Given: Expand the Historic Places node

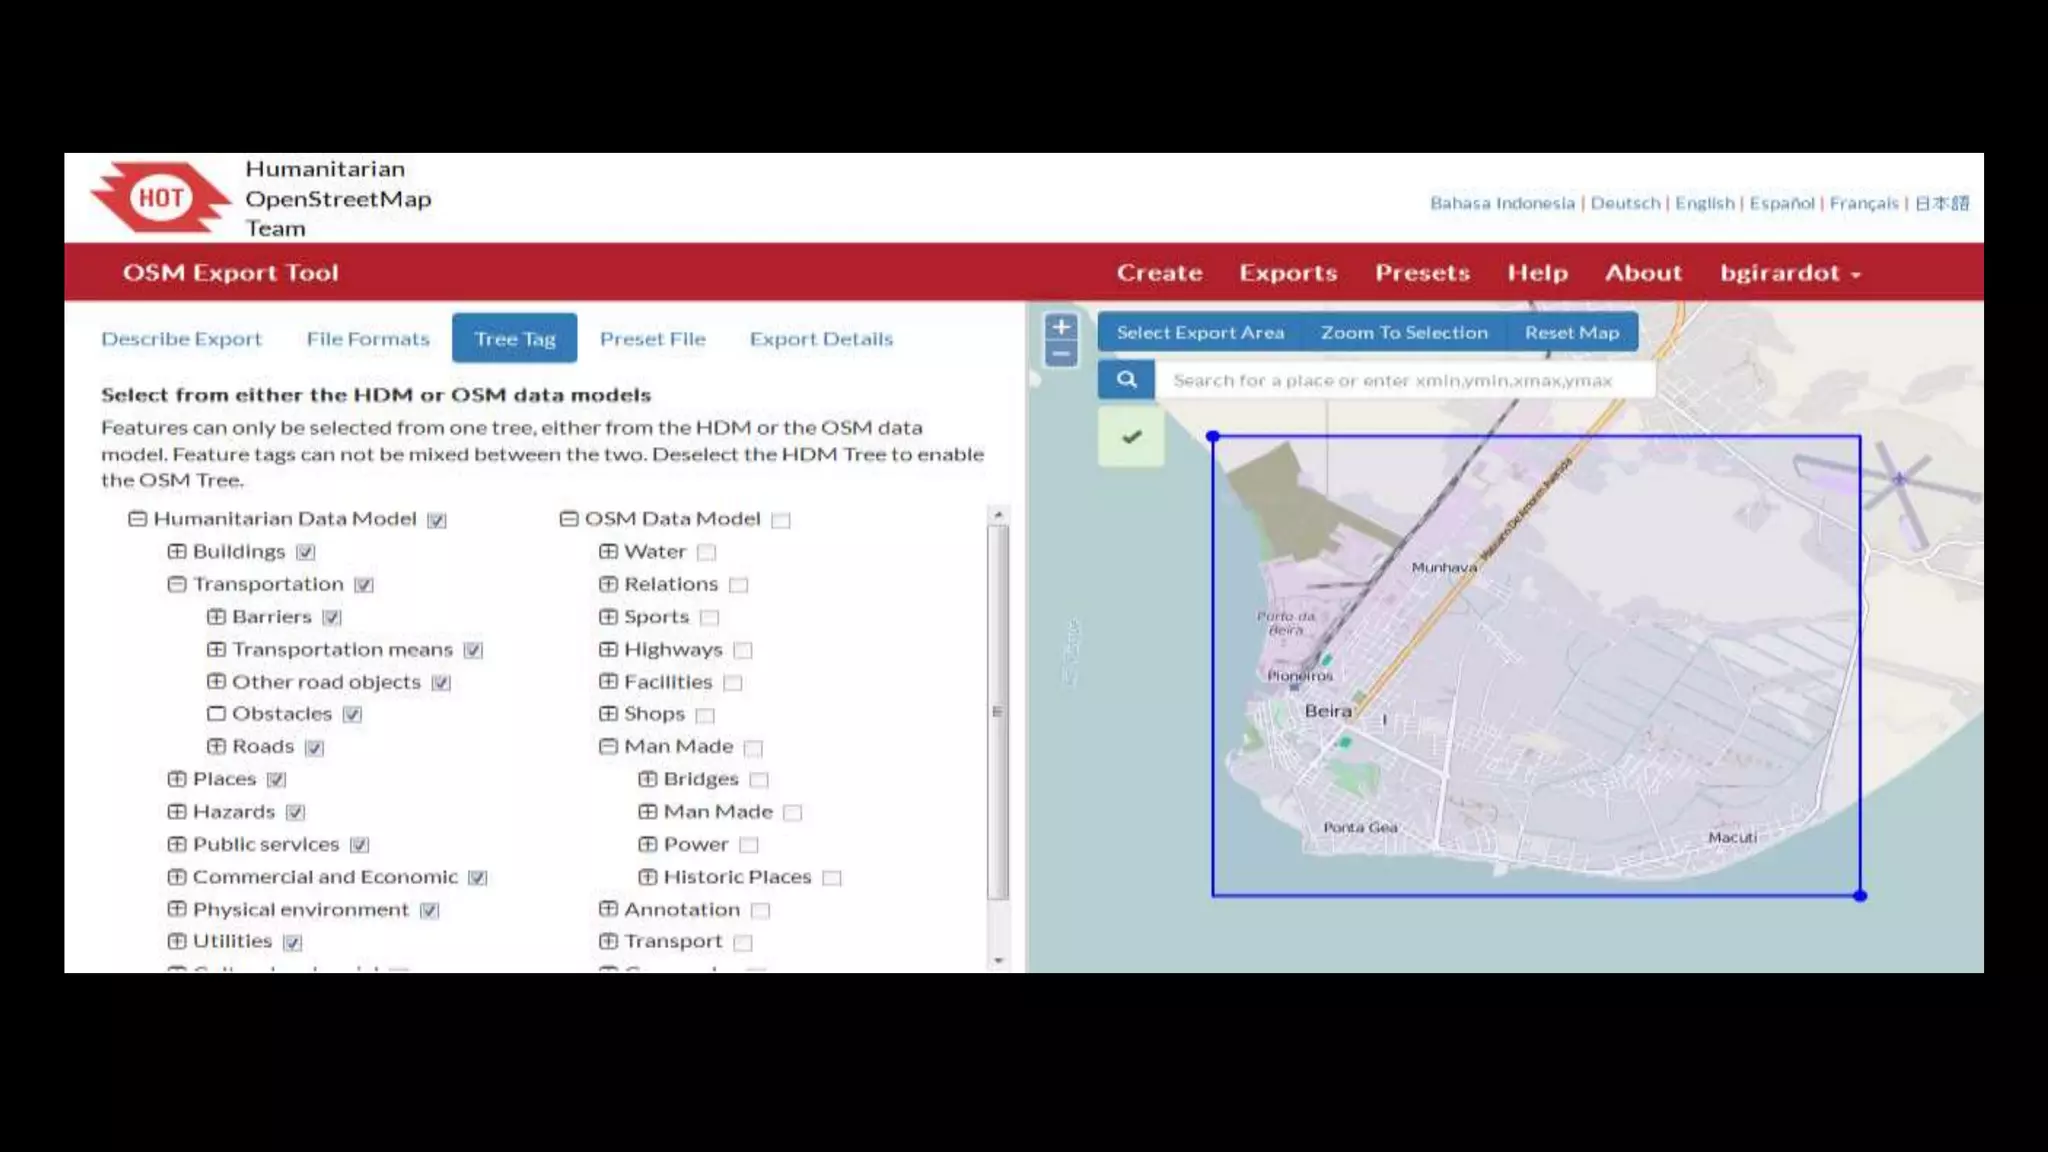Looking at the screenshot, I should tap(648, 877).
